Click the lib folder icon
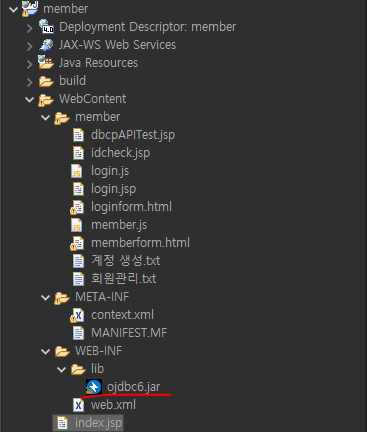 (78, 369)
